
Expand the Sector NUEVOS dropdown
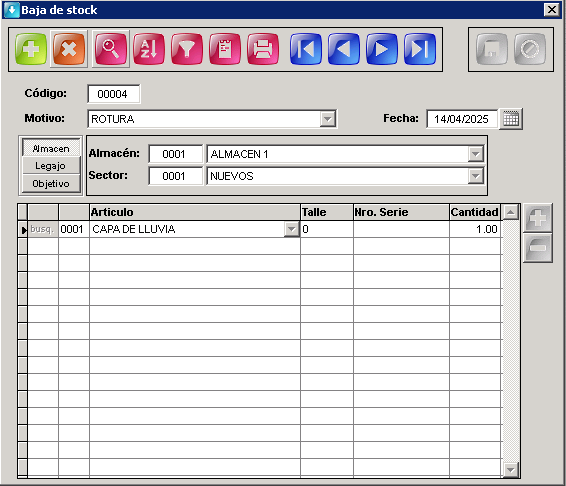[x=475, y=176]
